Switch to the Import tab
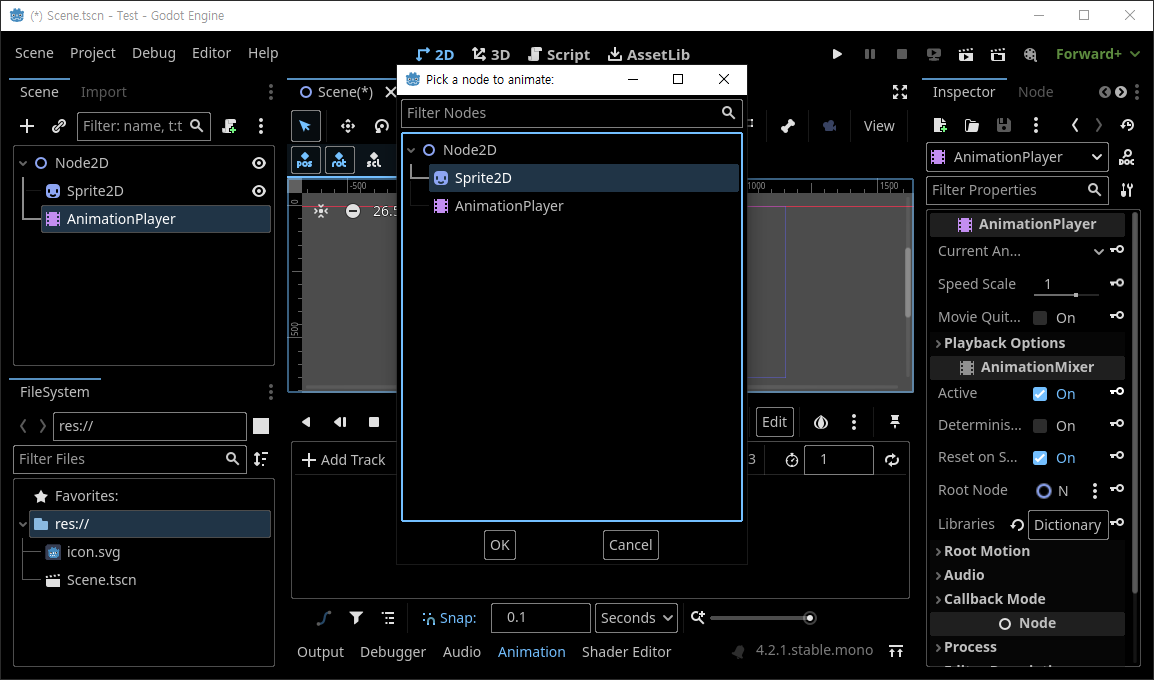 point(104,92)
